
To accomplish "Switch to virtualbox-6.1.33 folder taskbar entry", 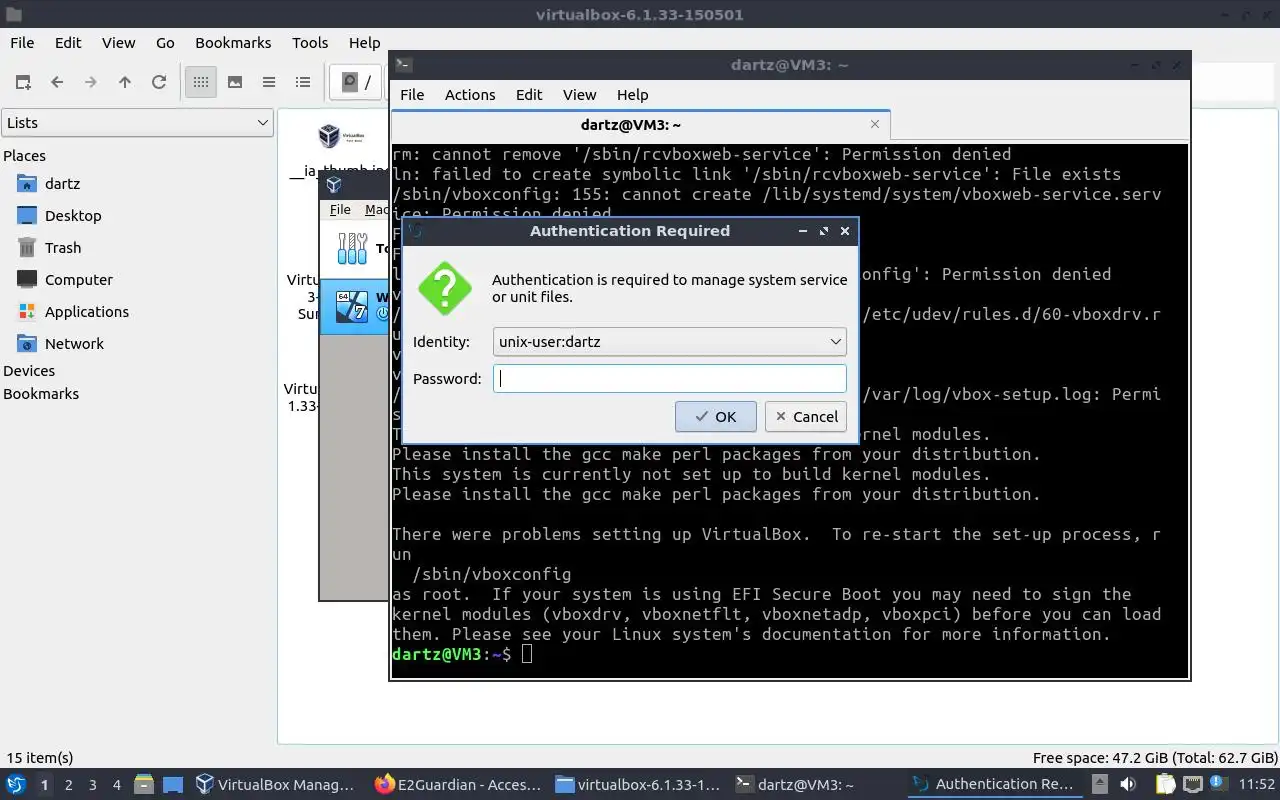I will tap(638, 785).
